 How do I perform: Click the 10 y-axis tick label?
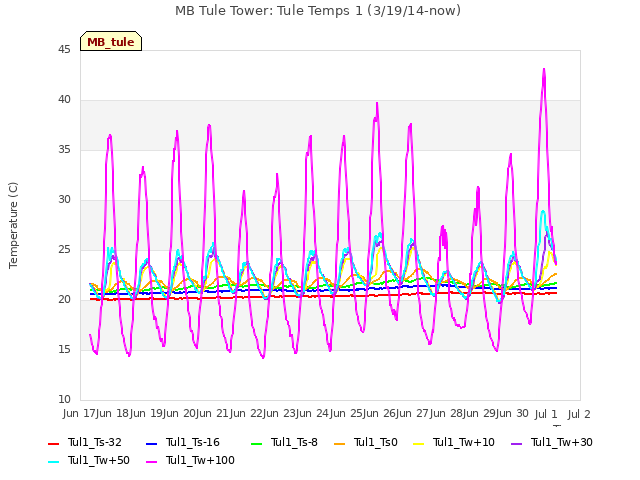(x=64, y=400)
